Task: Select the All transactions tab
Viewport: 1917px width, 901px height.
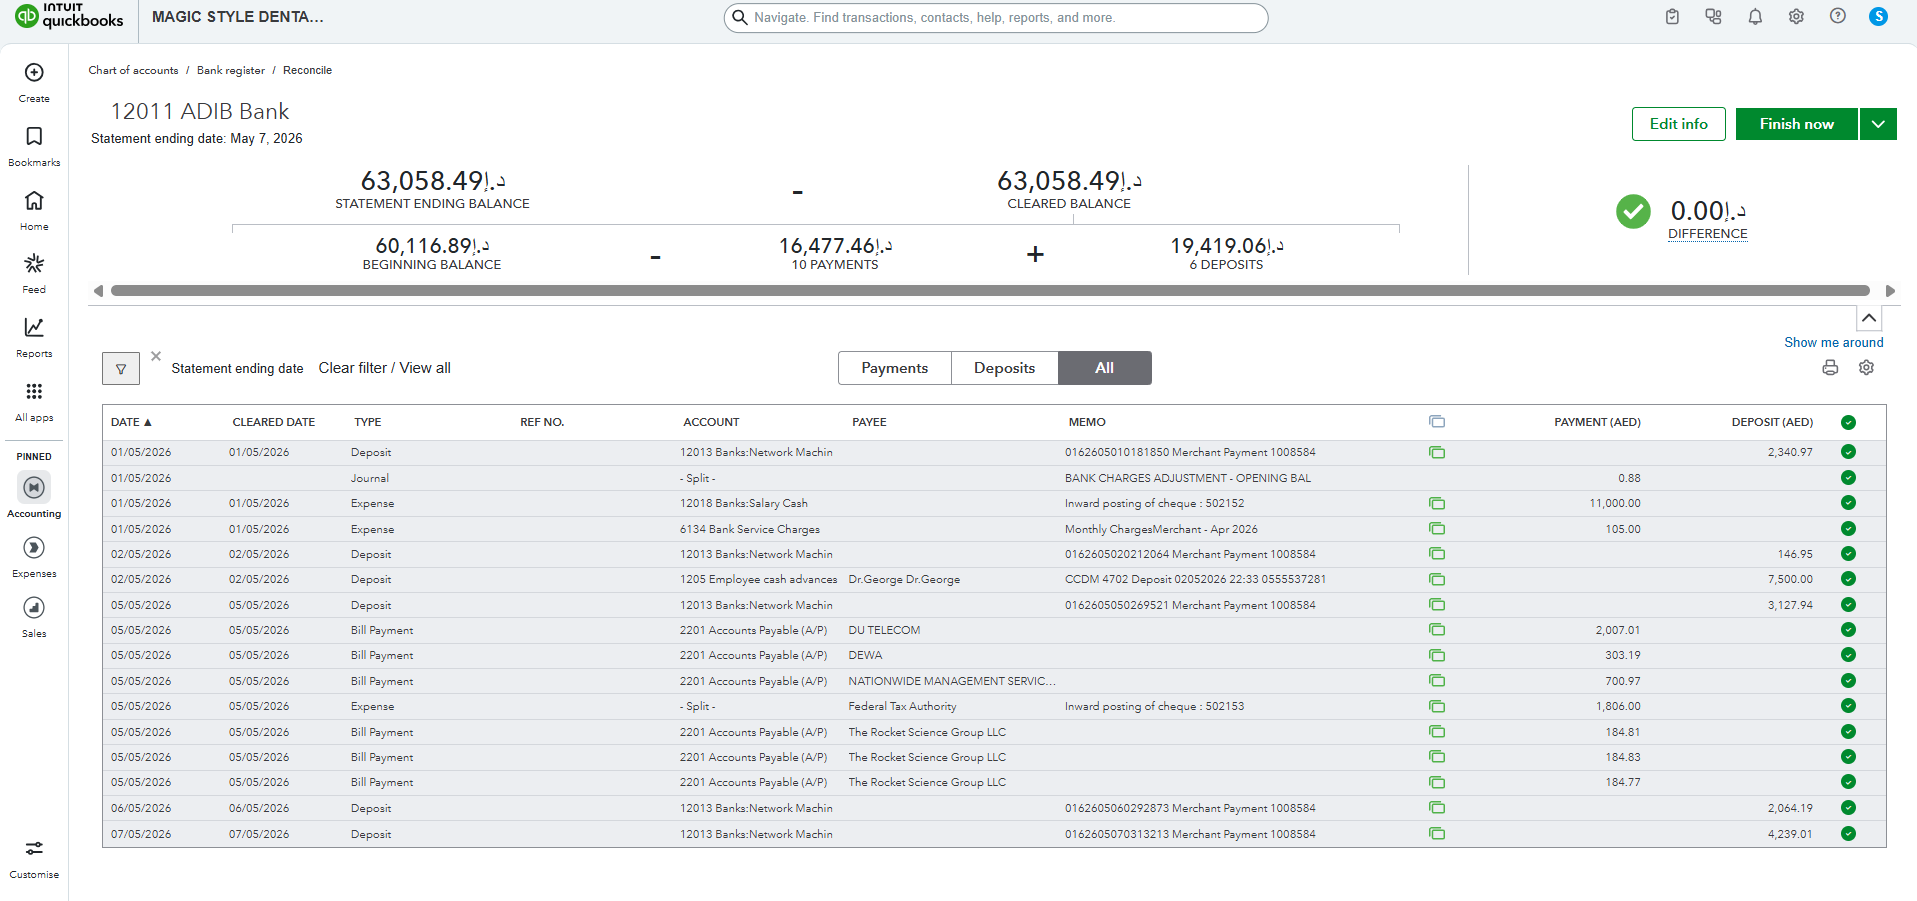Action: coord(1104,368)
